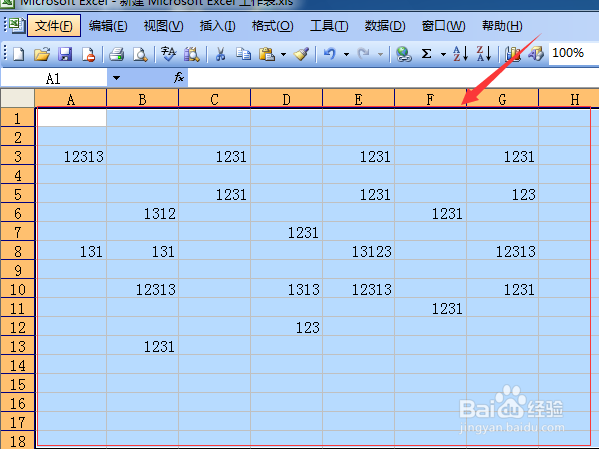Select cell G5 containing 123
Screen dimensions: 599x449
click(x=502, y=194)
